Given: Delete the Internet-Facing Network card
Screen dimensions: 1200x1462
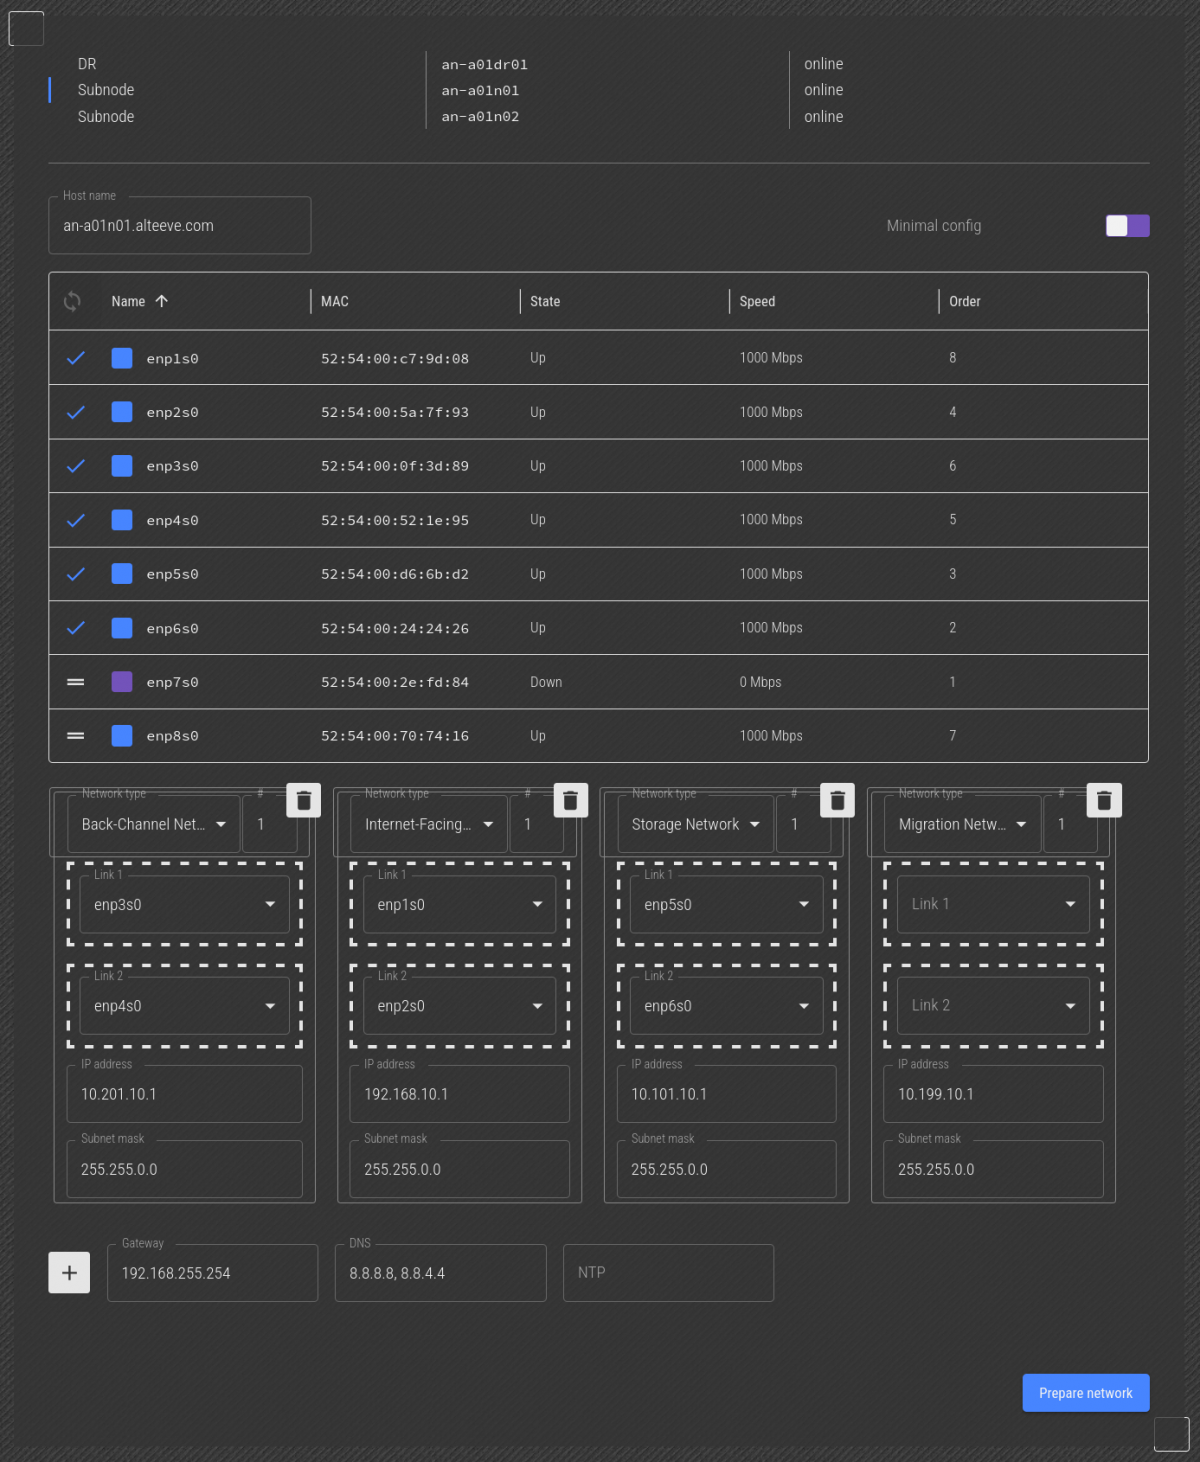Looking at the screenshot, I should point(570,800).
